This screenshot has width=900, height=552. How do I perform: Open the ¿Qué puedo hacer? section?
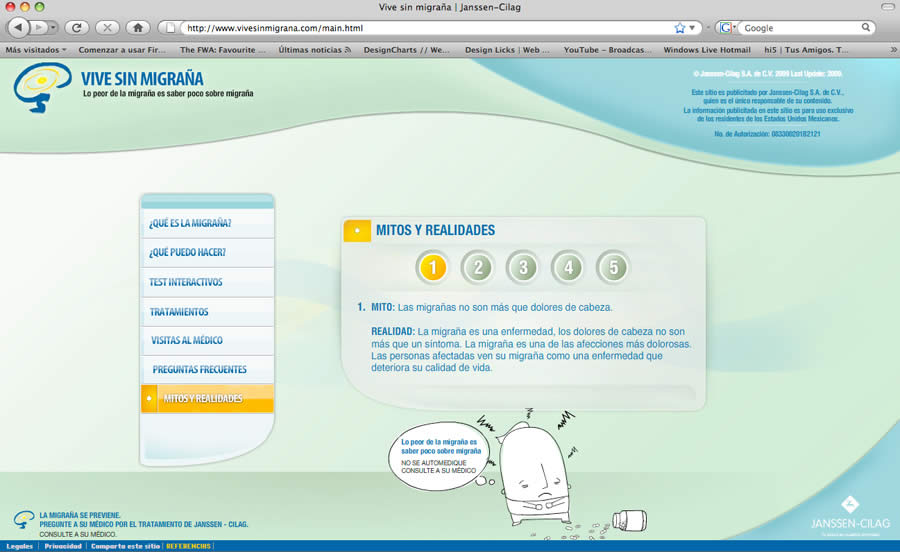tap(208, 252)
